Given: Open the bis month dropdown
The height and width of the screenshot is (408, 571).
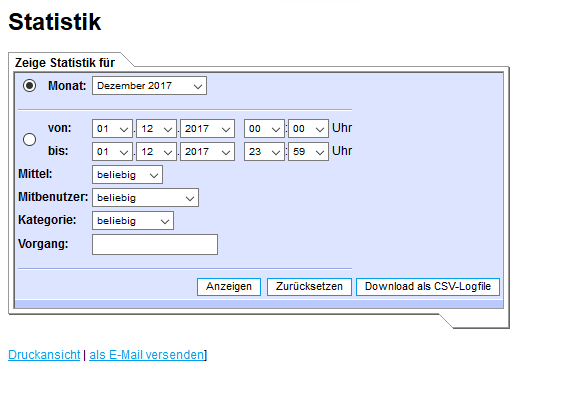Looking at the screenshot, I should (156, 152).
